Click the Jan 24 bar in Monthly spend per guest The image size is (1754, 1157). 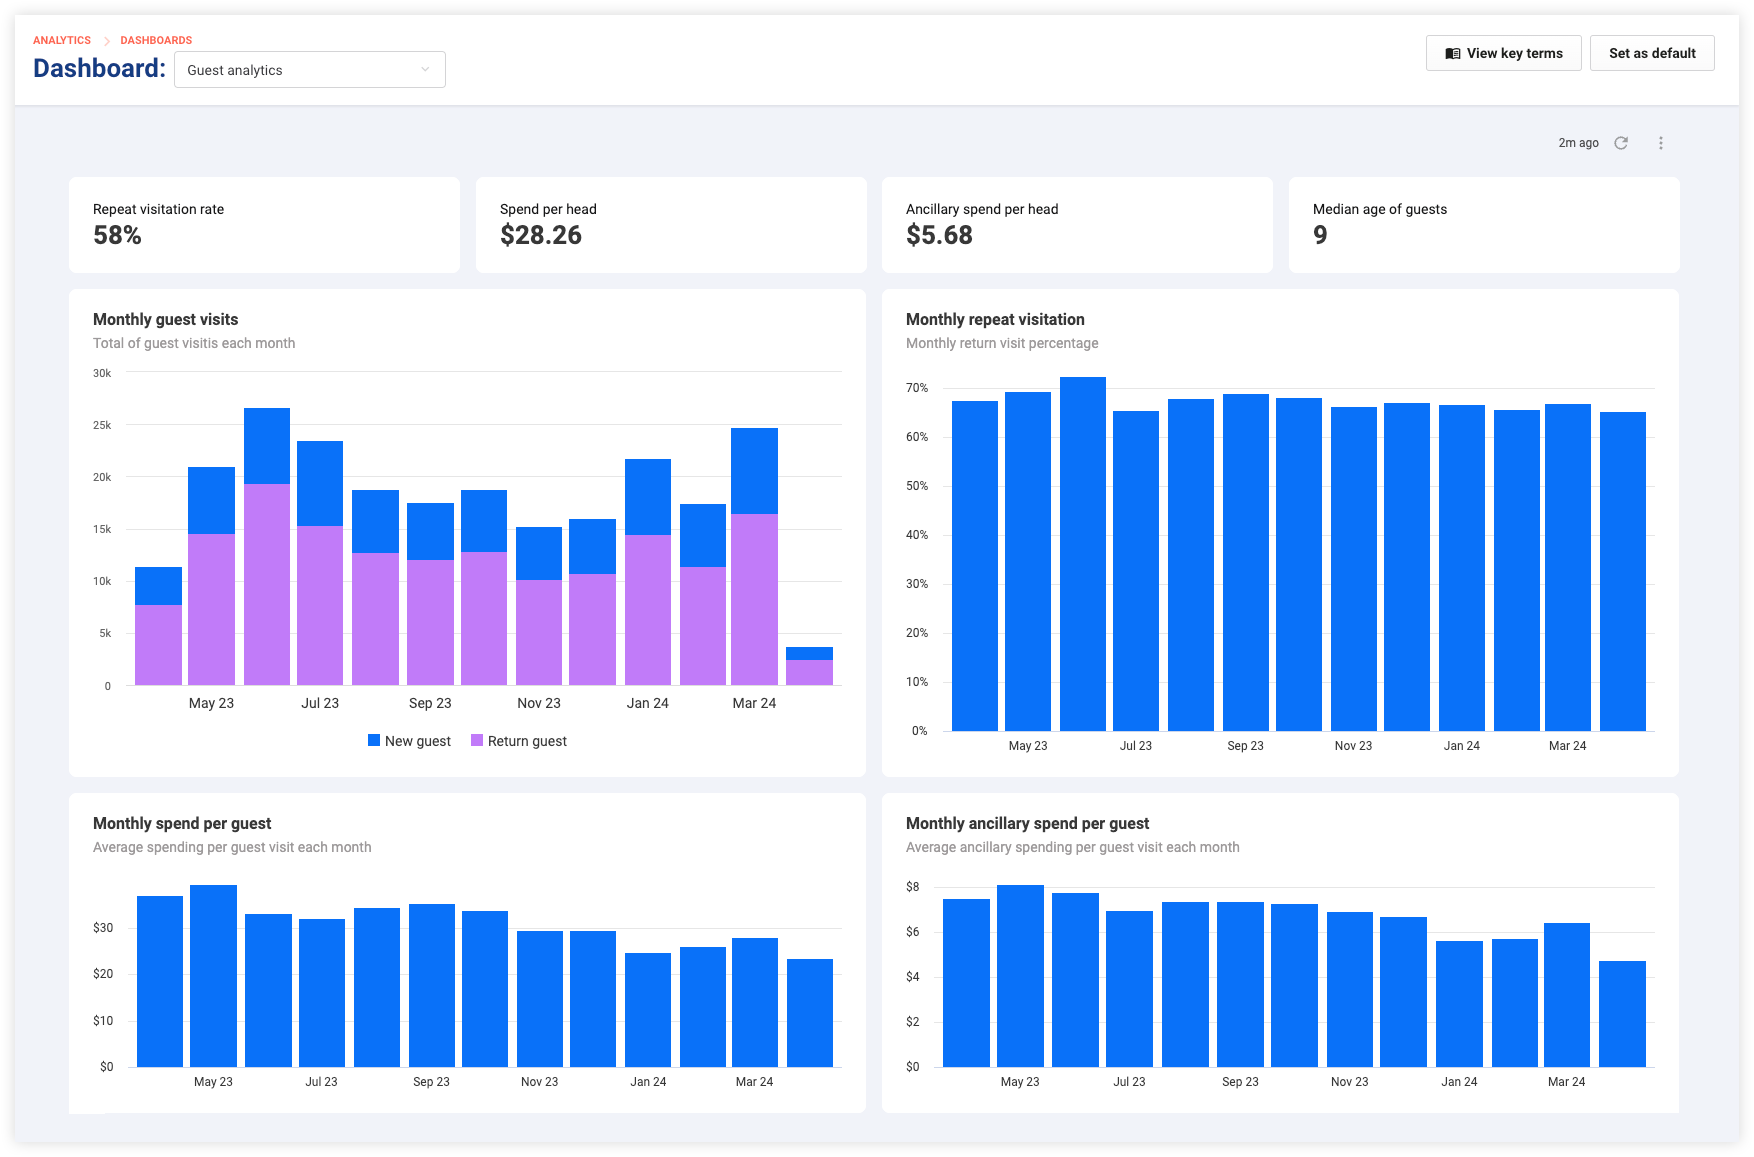click(648, 1010)
